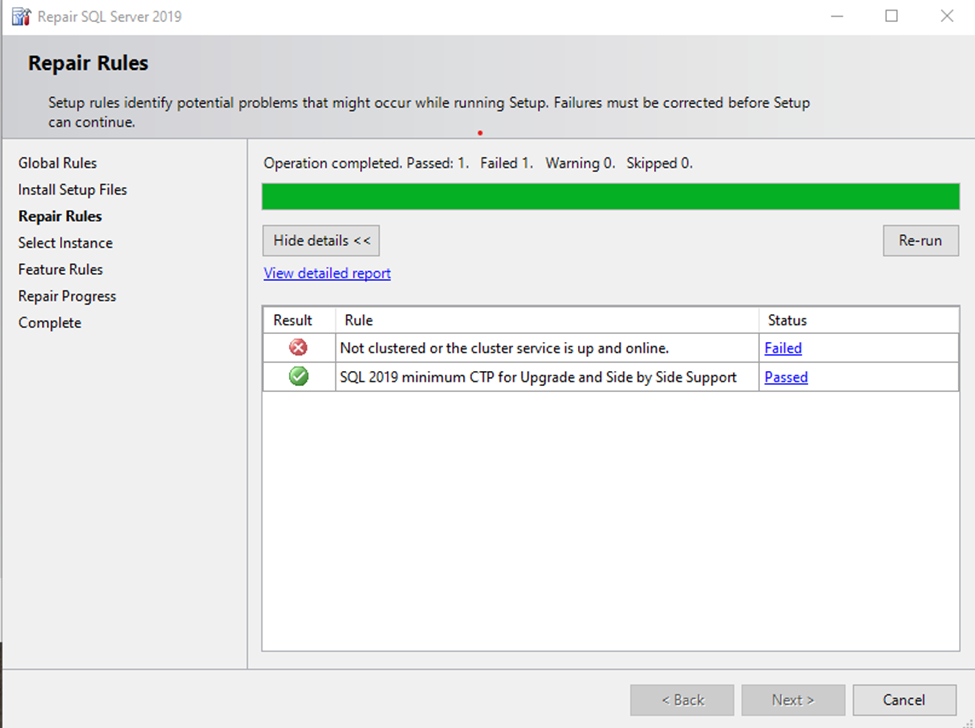Viewport: 975px width, 728px height.
Task: Click the Next button
Action: click(x=793, y=700)
